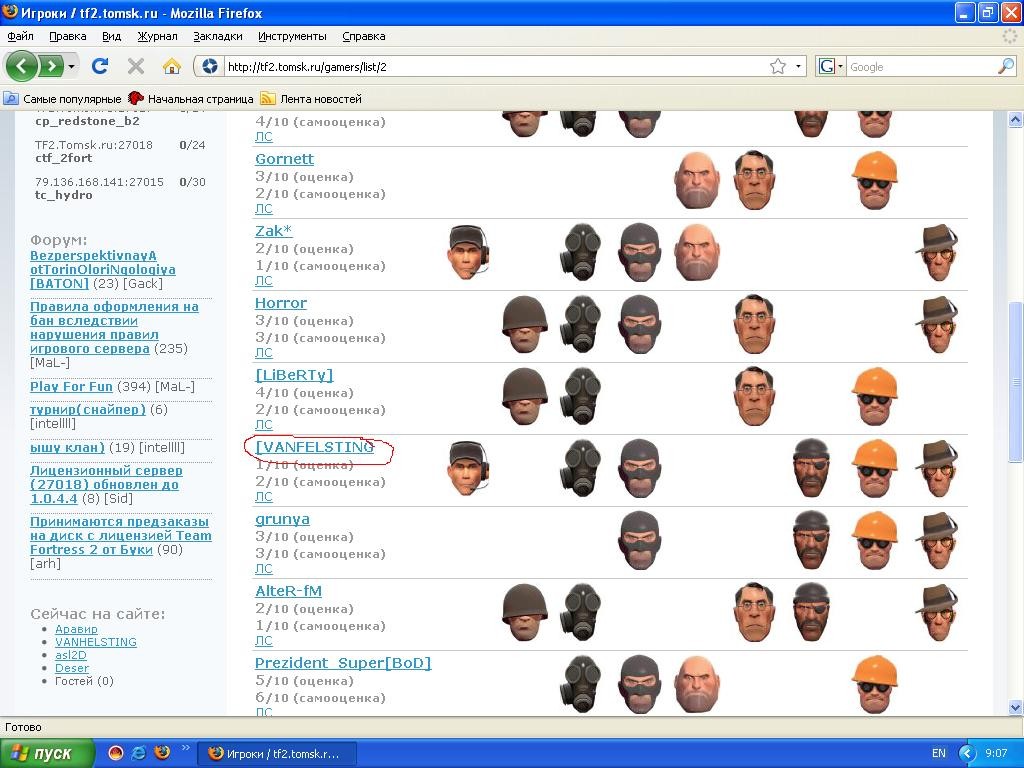Click the scrollbar down arrow
Image resolution: width=1024 pixels, height=768 pixels.
point(1016,707)
